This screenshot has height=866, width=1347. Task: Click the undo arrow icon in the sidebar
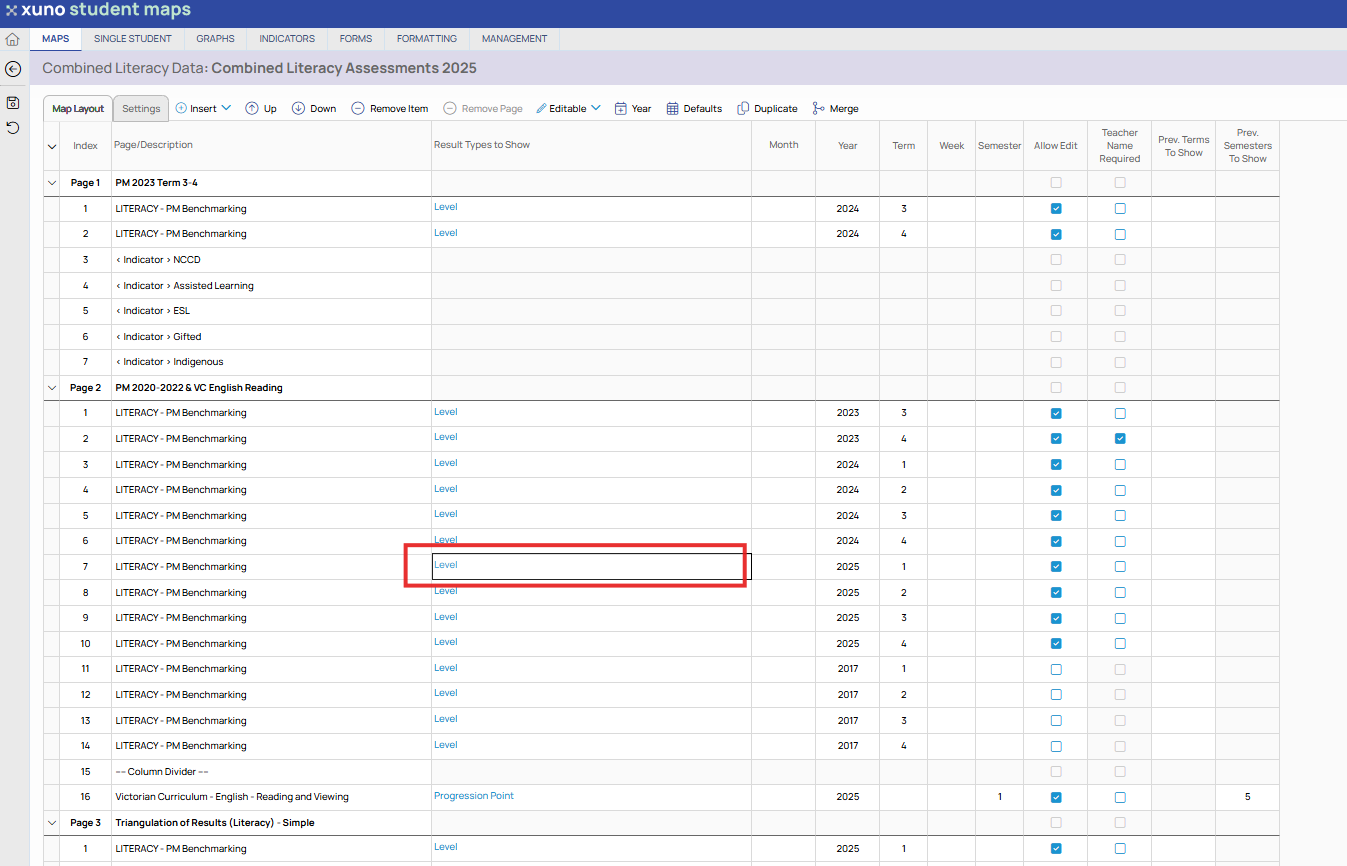(13, 127)
